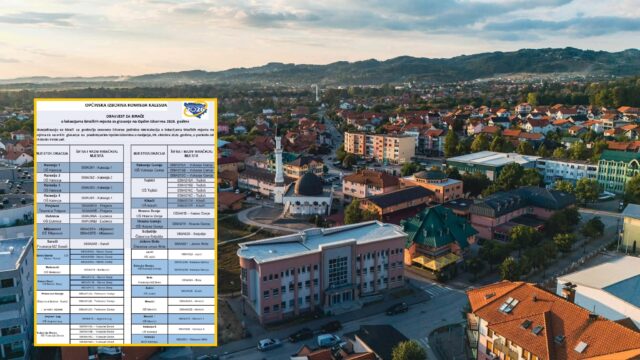Click the 'Kalesija 2' cell in the table

(x=53, y=178)
